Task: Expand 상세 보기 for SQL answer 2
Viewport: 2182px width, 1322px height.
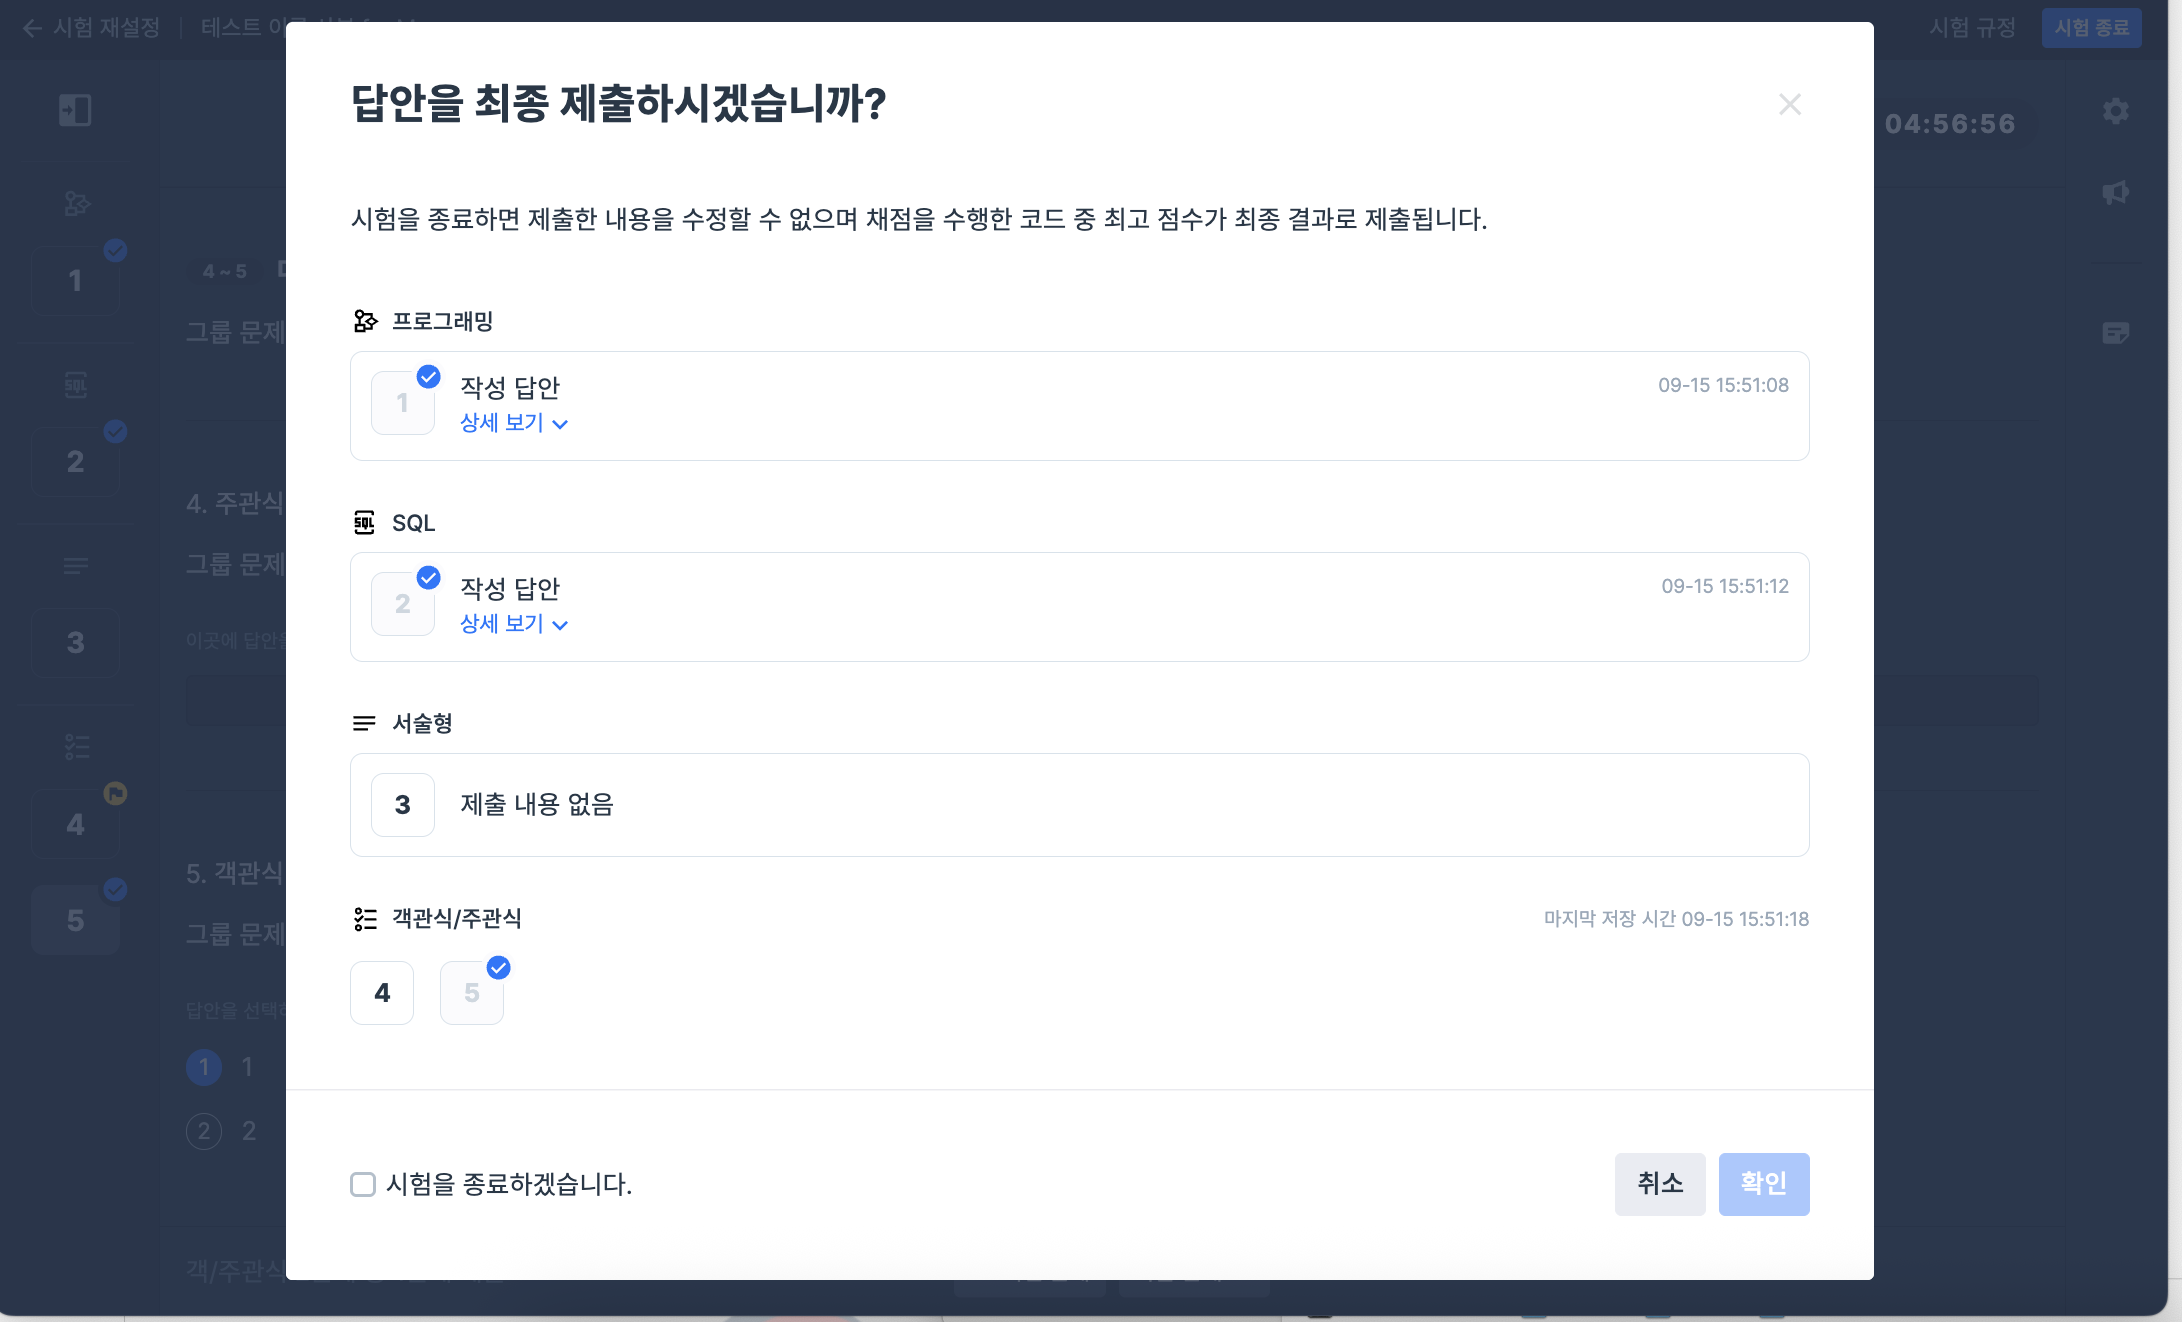Action: (513, 624)
